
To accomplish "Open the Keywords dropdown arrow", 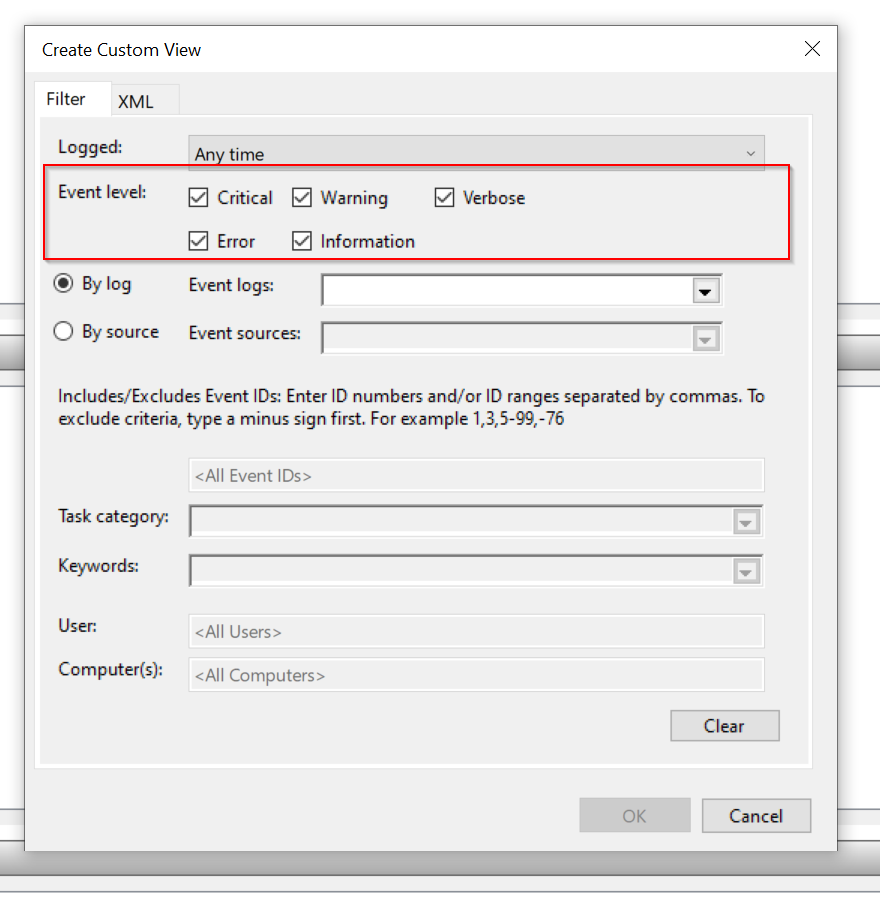I will (x=746, y=571).
